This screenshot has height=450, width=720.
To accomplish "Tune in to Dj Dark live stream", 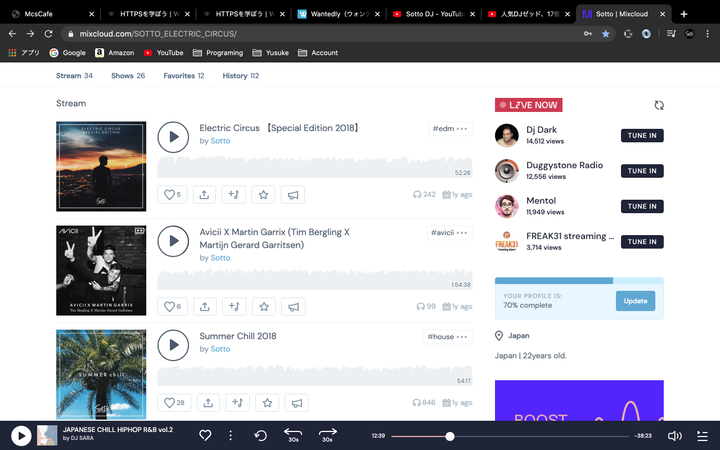I will tap(642, 135).
